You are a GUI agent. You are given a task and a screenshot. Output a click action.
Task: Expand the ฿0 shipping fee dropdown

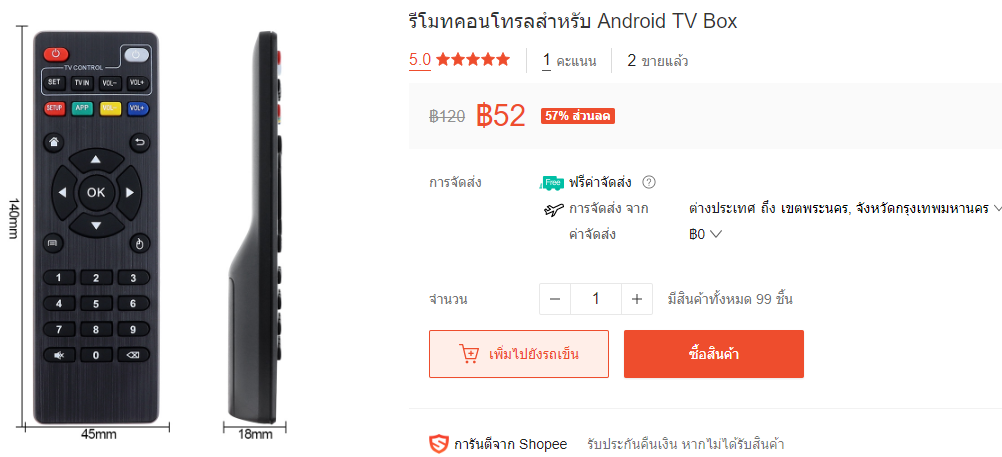pyautogui.click(x=705, y=235)
